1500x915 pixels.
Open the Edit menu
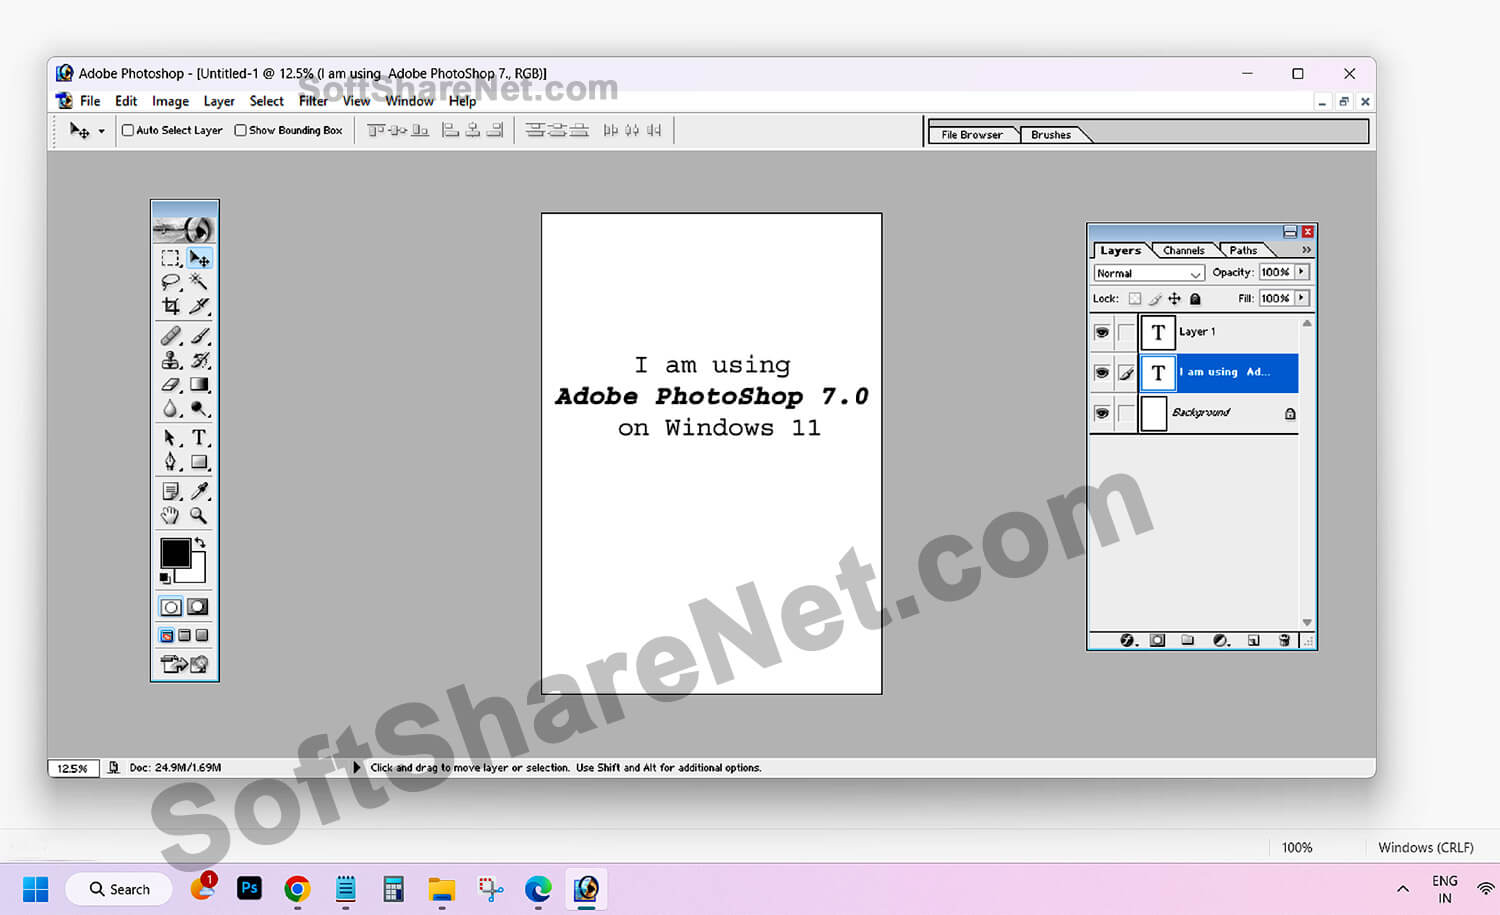coord(126,101)
